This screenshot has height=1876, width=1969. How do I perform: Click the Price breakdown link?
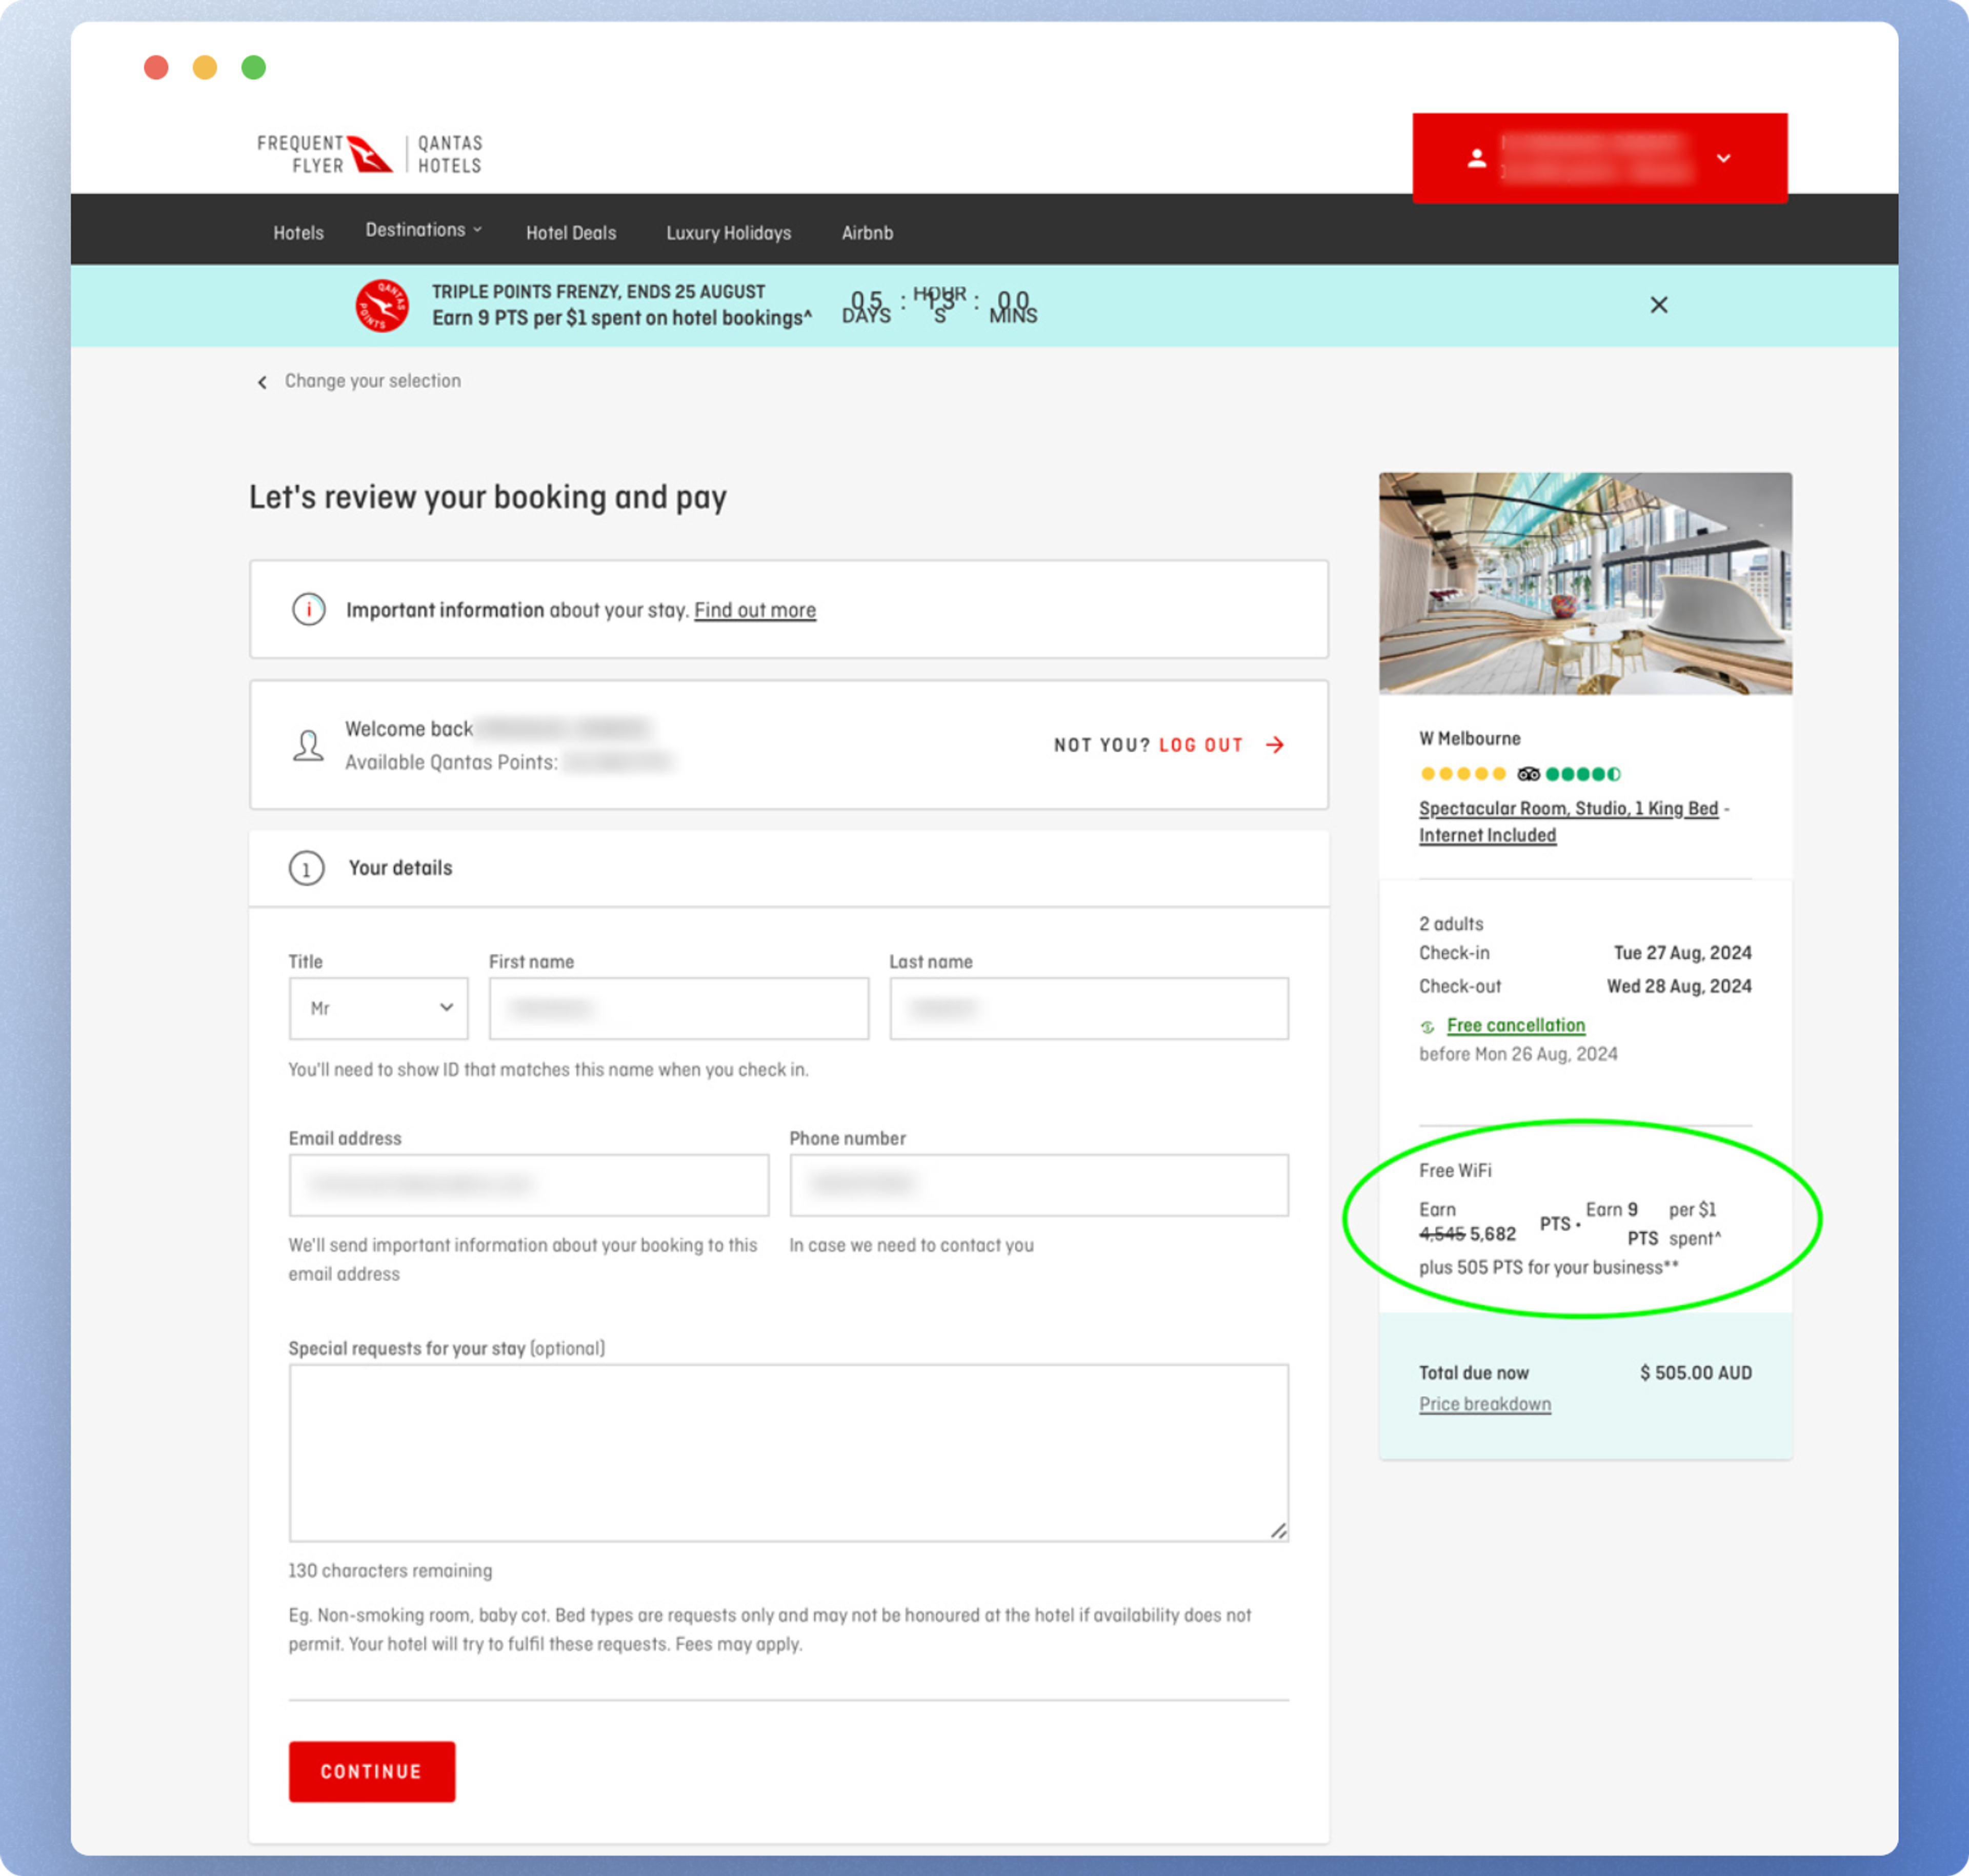click(1484, 1404)
